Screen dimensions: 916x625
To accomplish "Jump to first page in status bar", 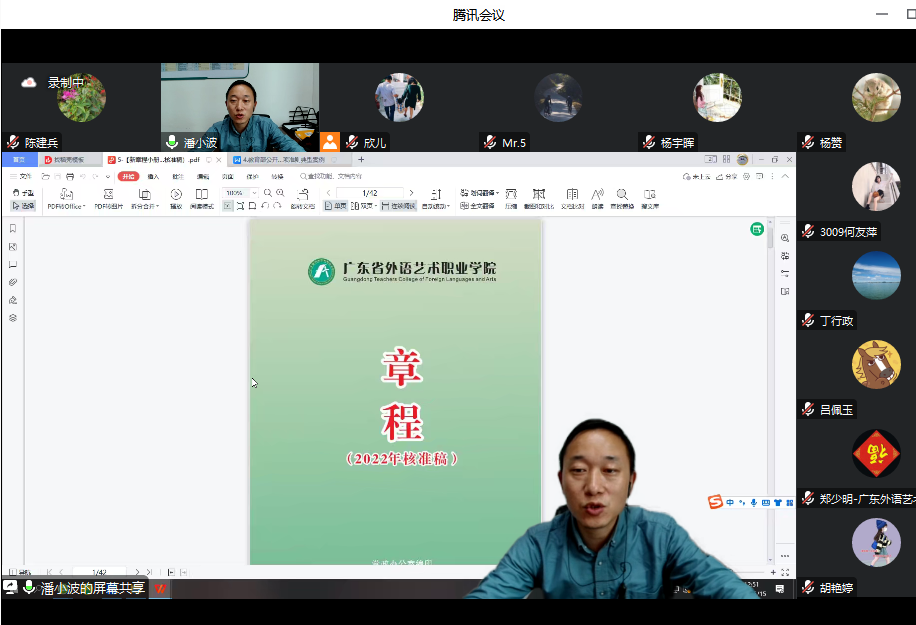I will [49, 572].
